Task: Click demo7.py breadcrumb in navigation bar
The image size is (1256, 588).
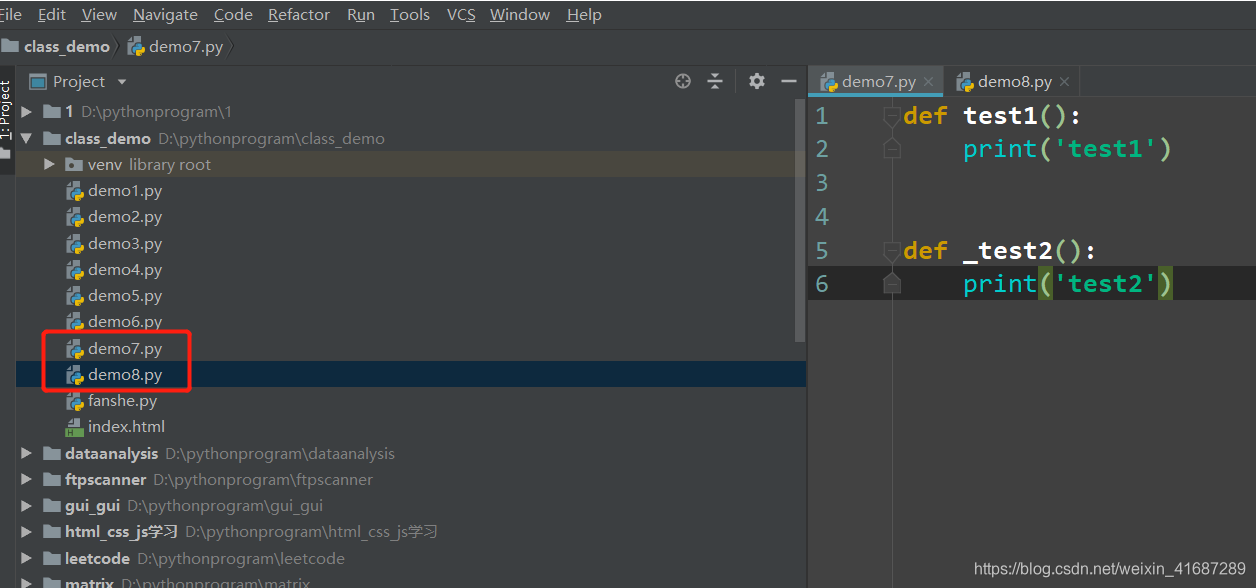Action: (175, 46)
